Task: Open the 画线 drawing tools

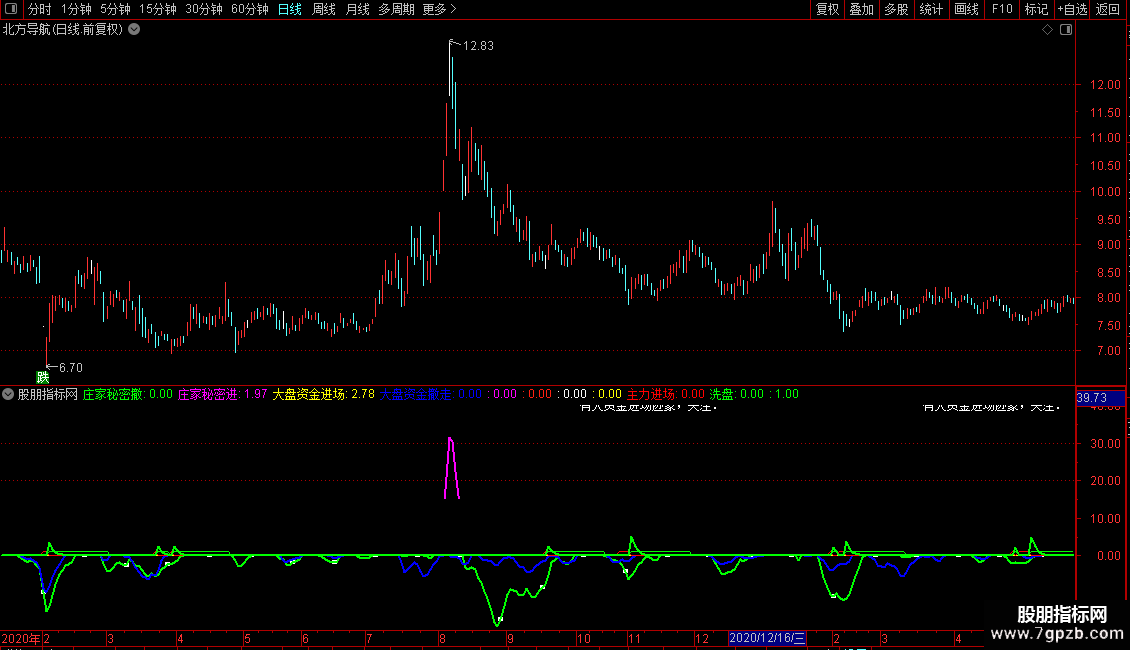Action: (966, 9)
